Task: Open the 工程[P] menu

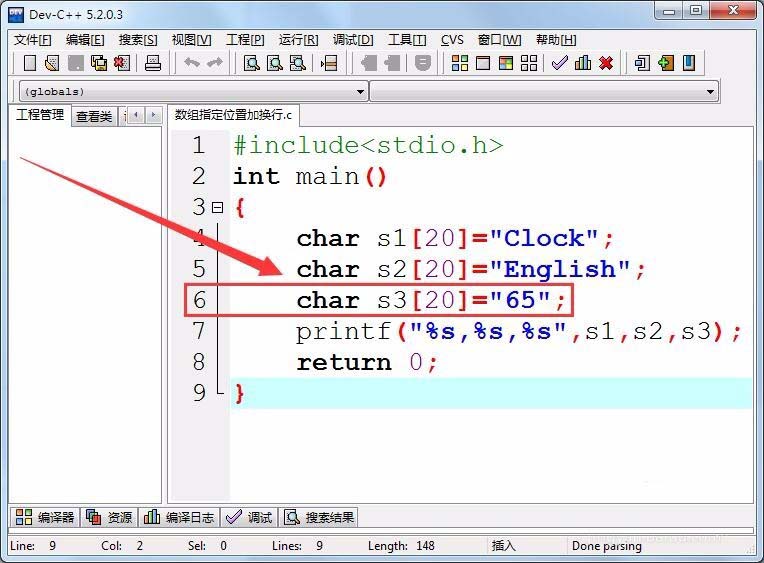Action: 245,40
